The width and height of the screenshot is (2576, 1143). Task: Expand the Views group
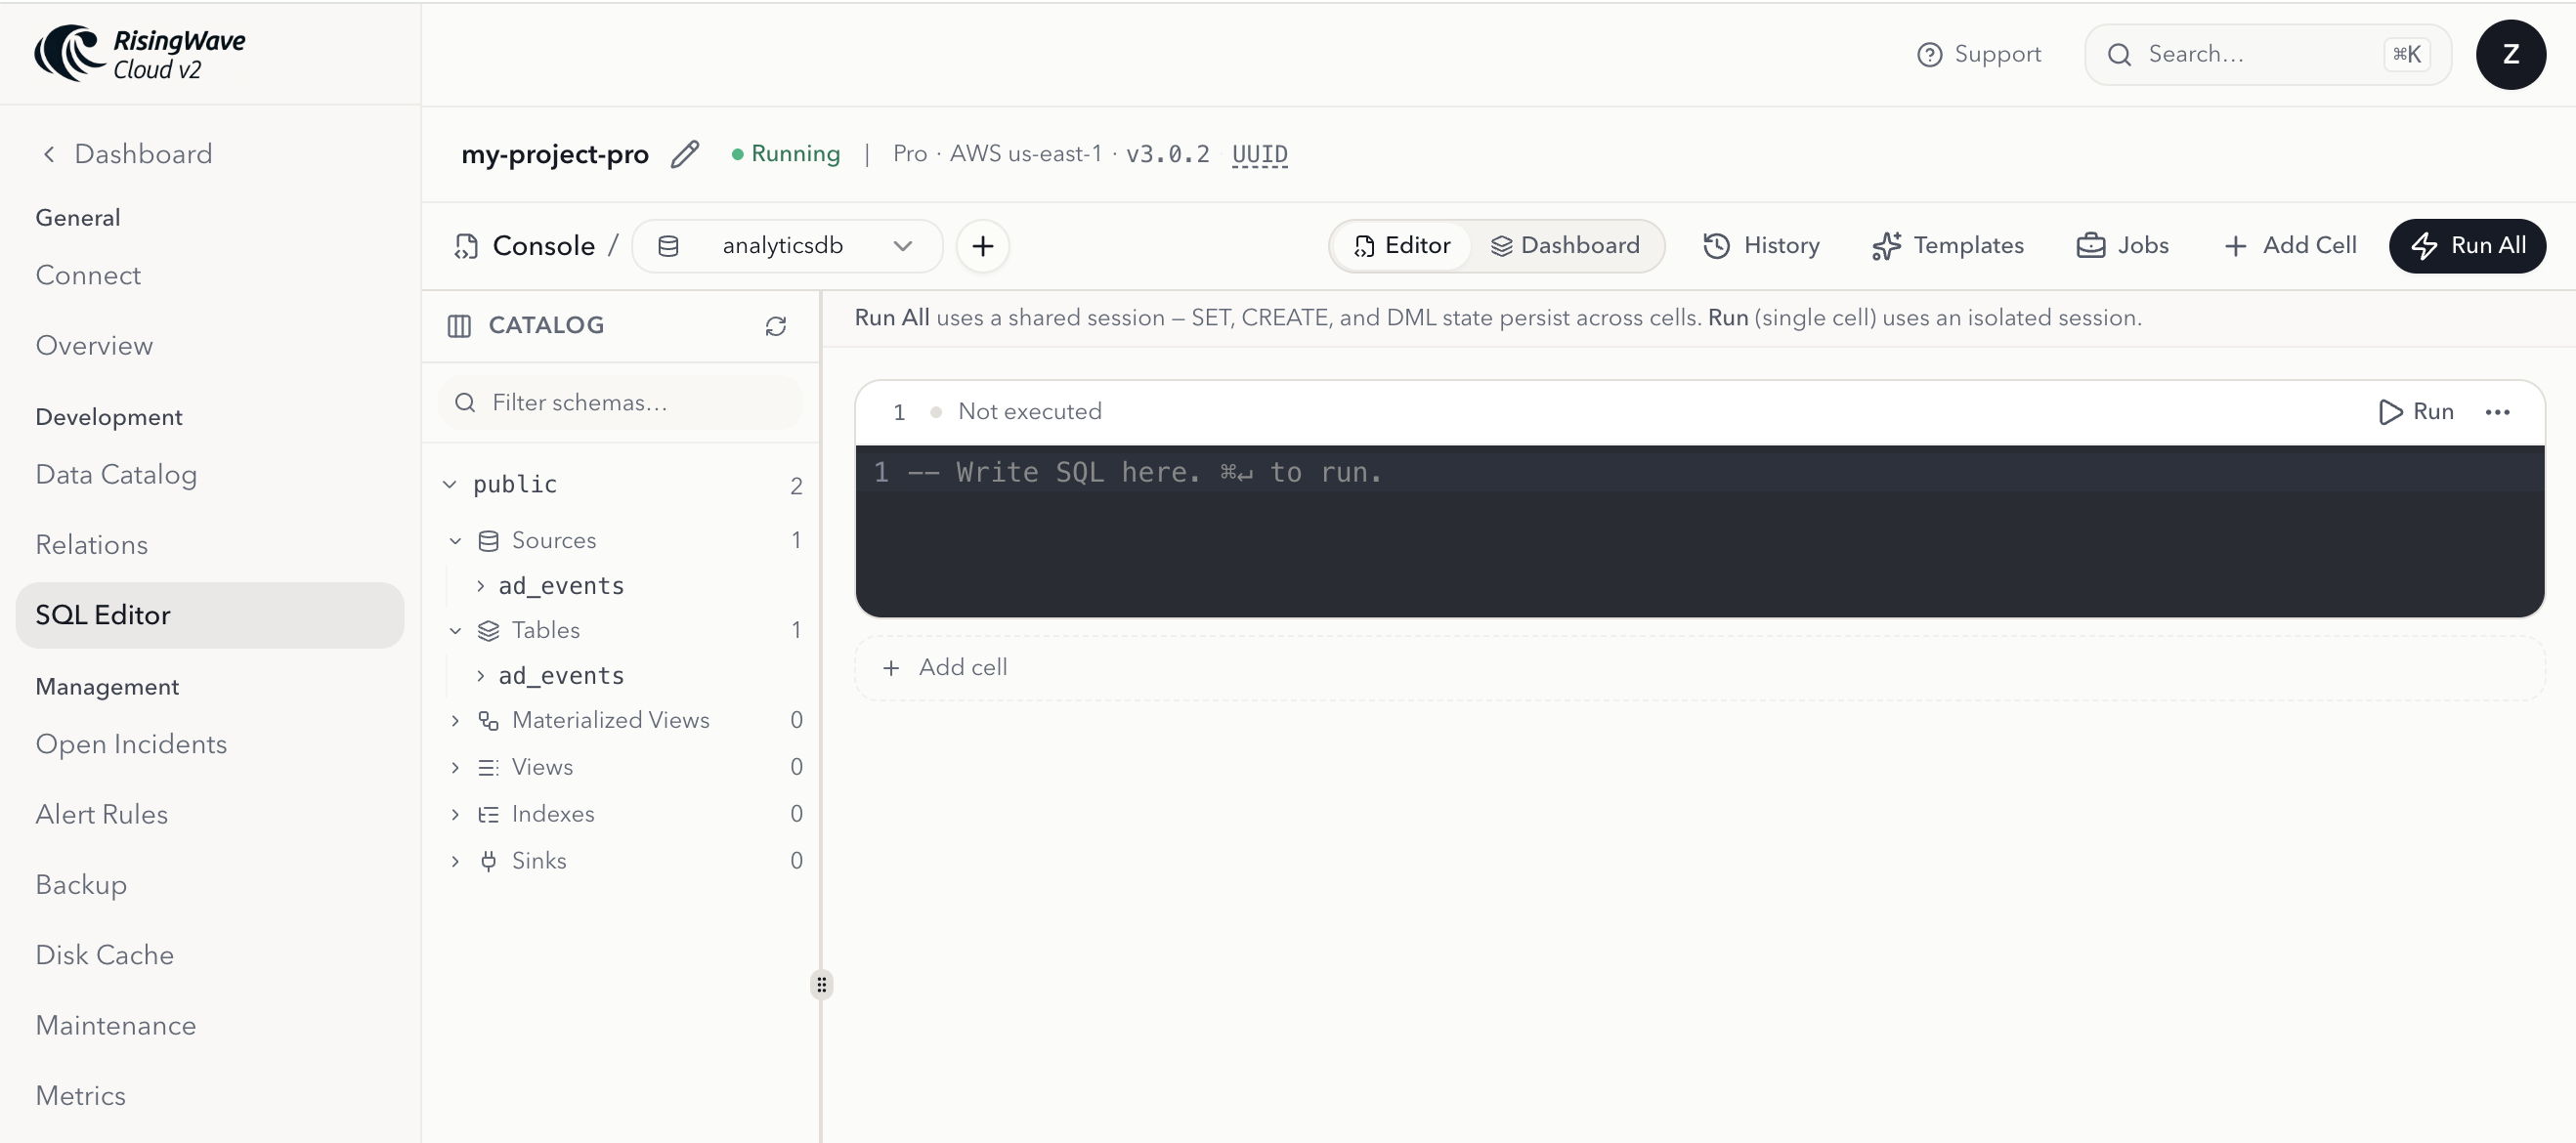click(x=455, y=768)
